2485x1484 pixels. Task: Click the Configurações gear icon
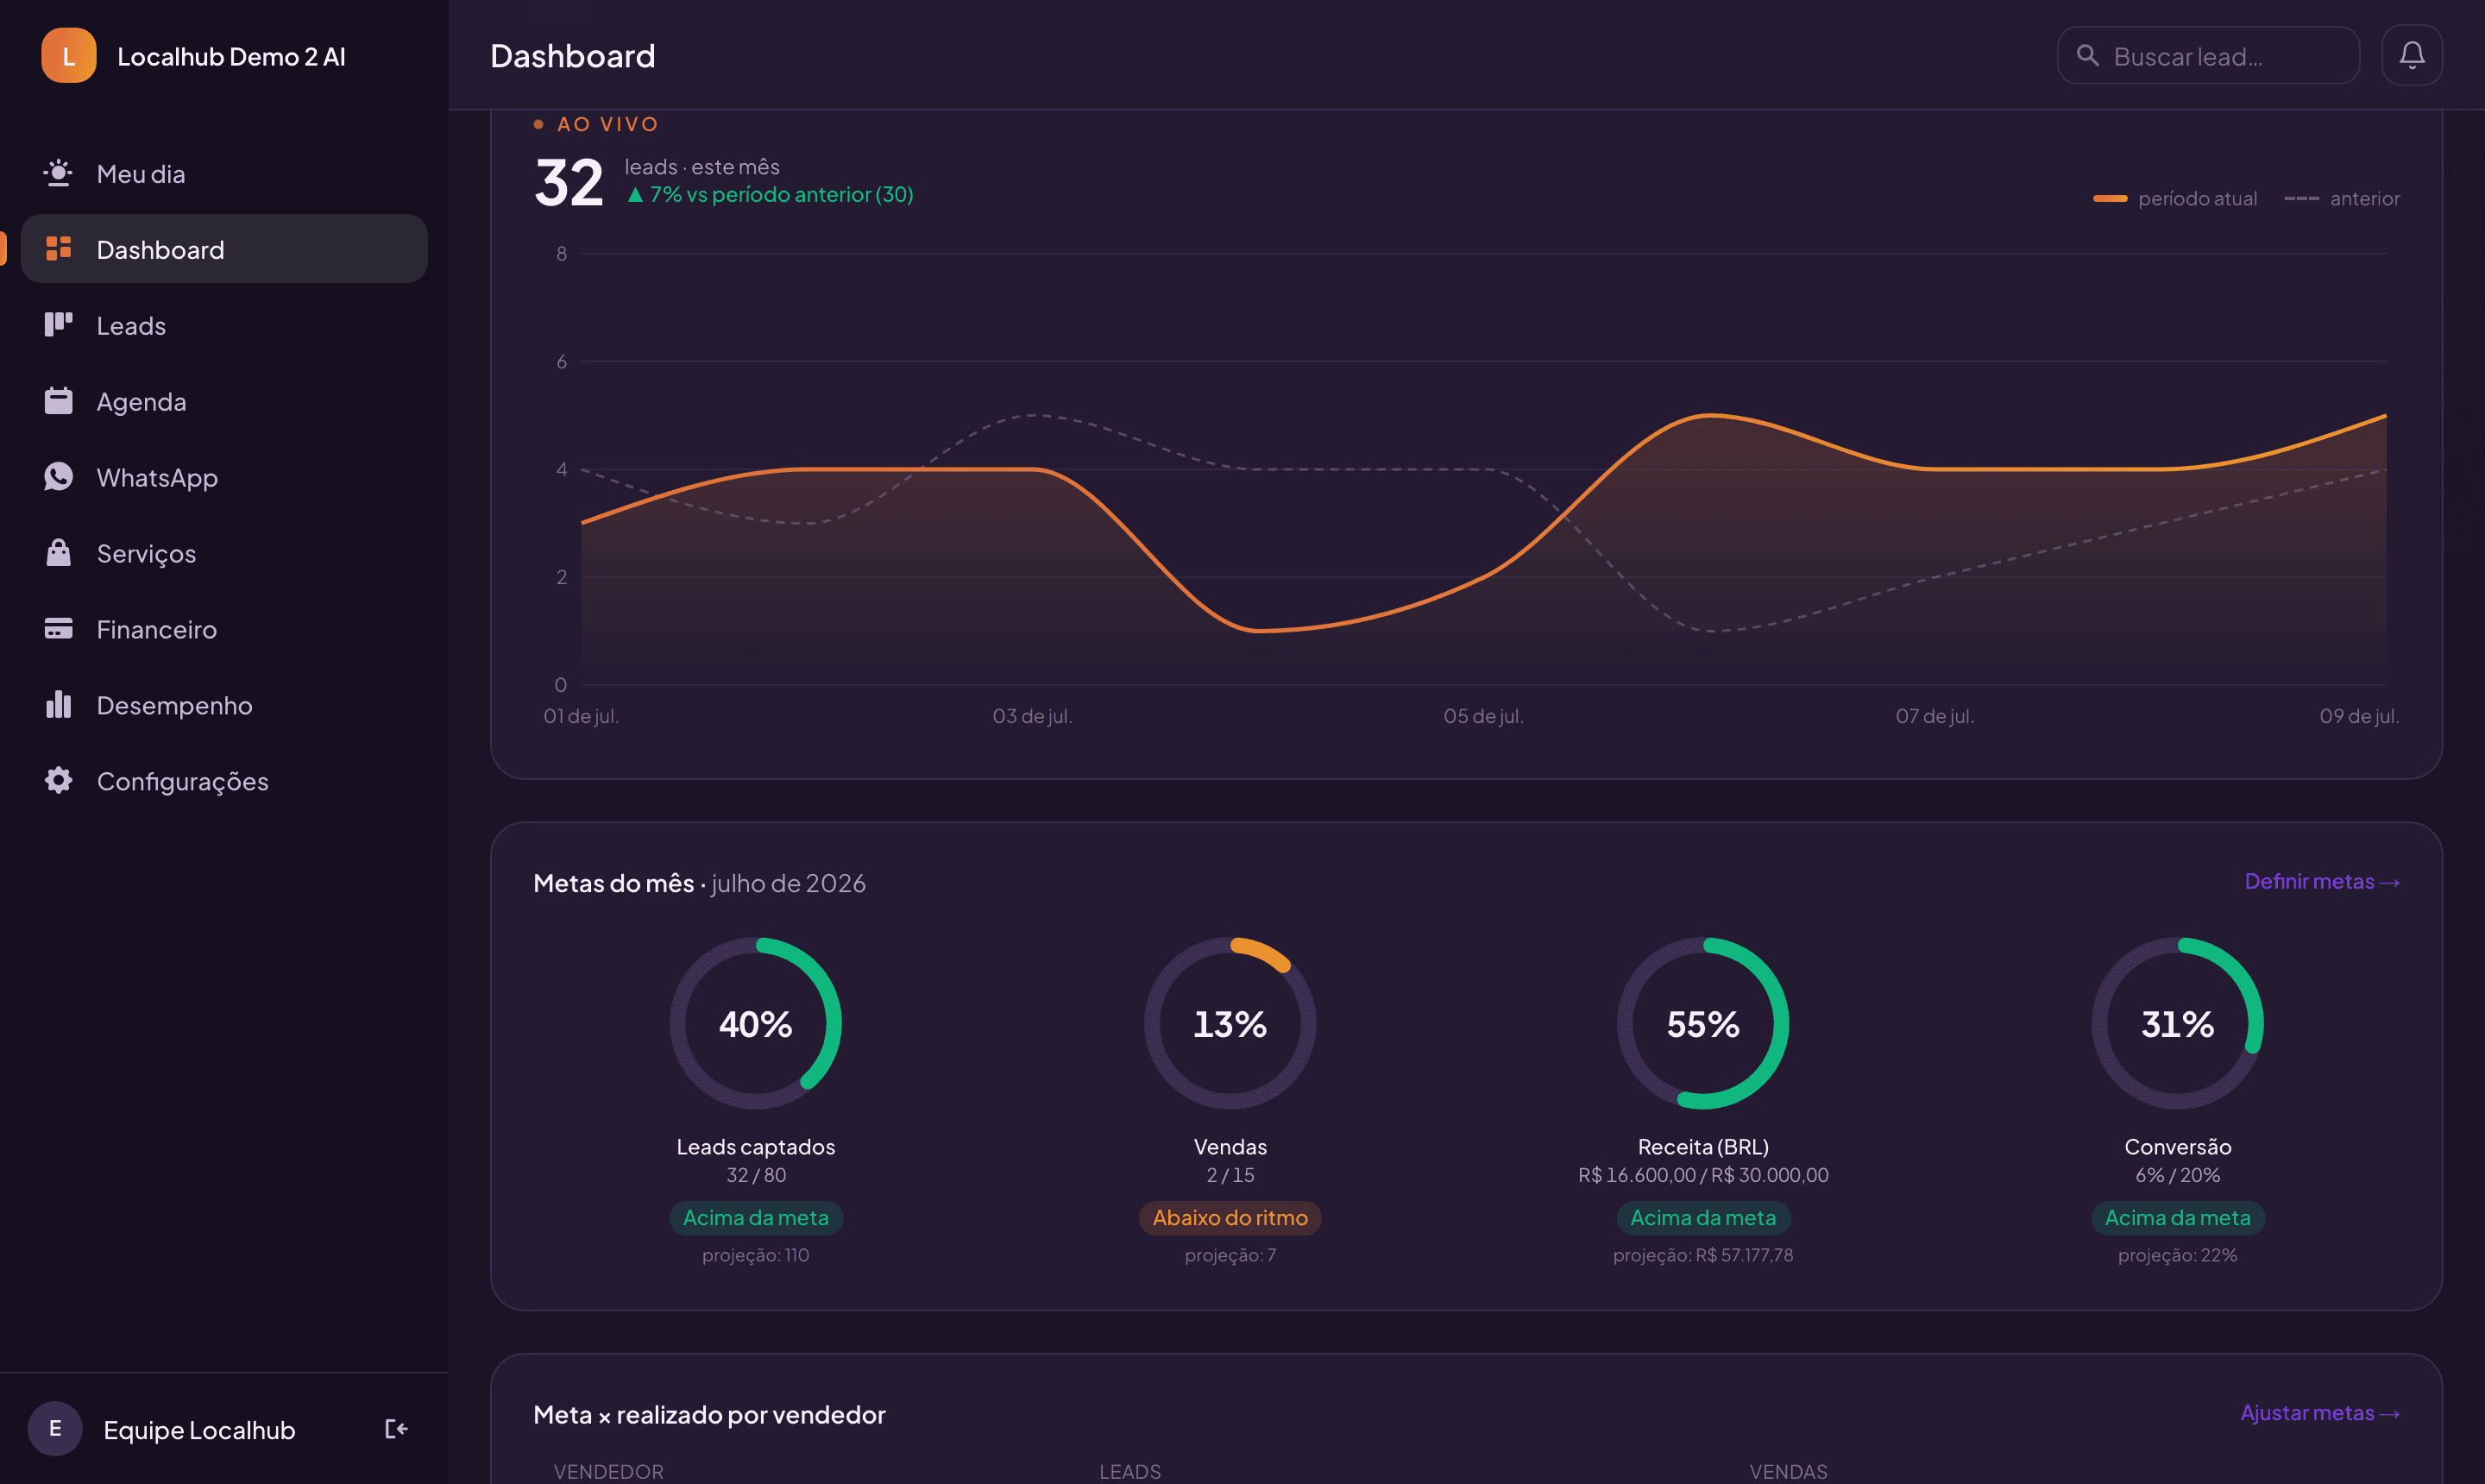(59, 780)
